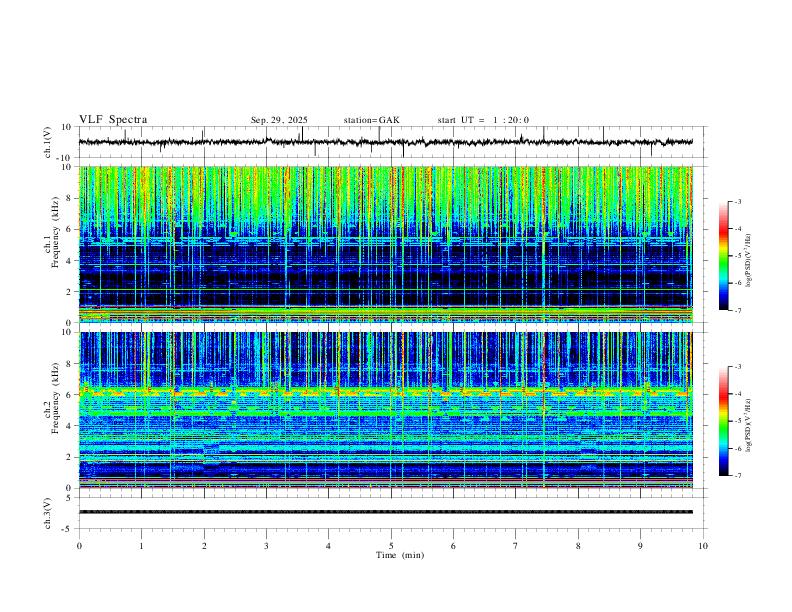This screenshot has height=612, width=792.
Task: Click the ch.1 voltage waveform trace
Action: click(386, 142)
